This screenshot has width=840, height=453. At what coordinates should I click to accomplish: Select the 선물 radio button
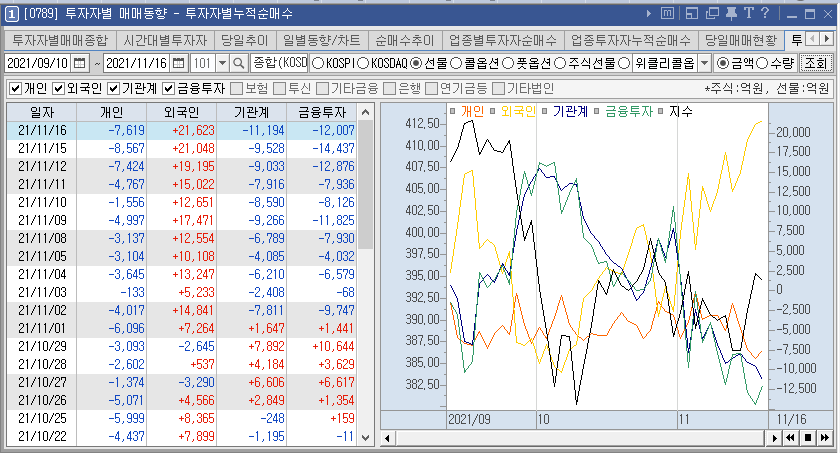(x=416, y=64)
